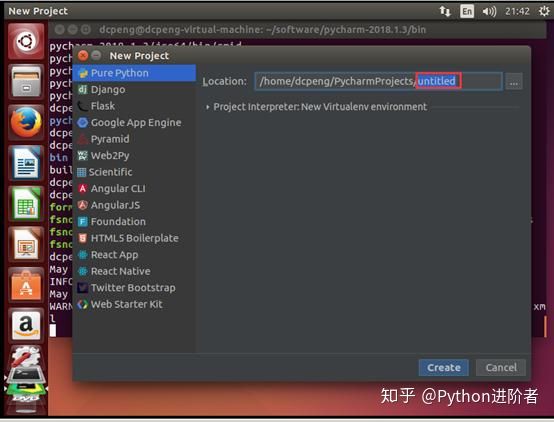Choose the Scientific project type
This screenshot has width=554, height=422.
(x=134, y=172)
